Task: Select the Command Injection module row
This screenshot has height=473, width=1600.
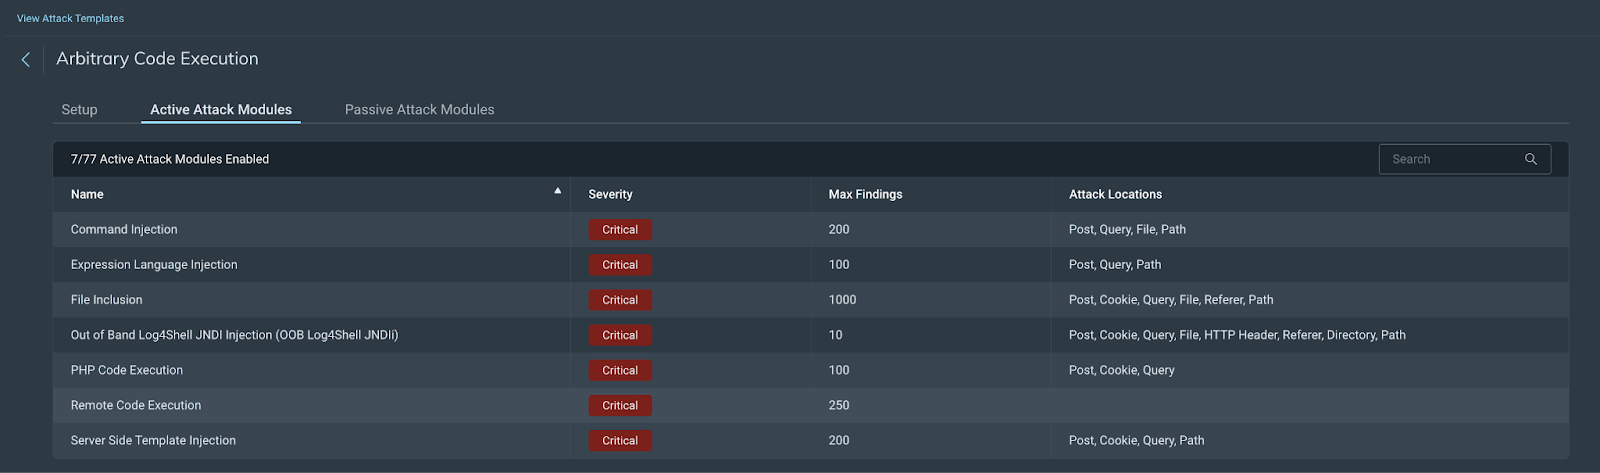Action: point(124,229)
